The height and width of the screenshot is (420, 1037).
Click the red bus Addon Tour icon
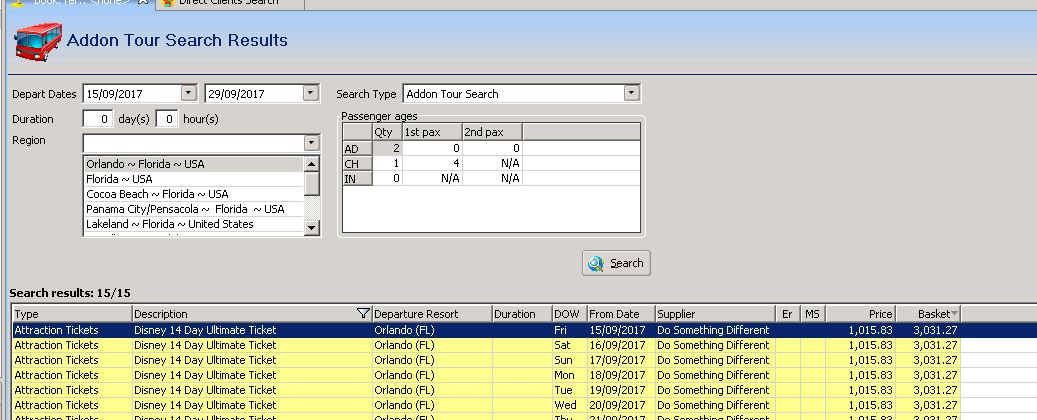click(x=36, y=42)
